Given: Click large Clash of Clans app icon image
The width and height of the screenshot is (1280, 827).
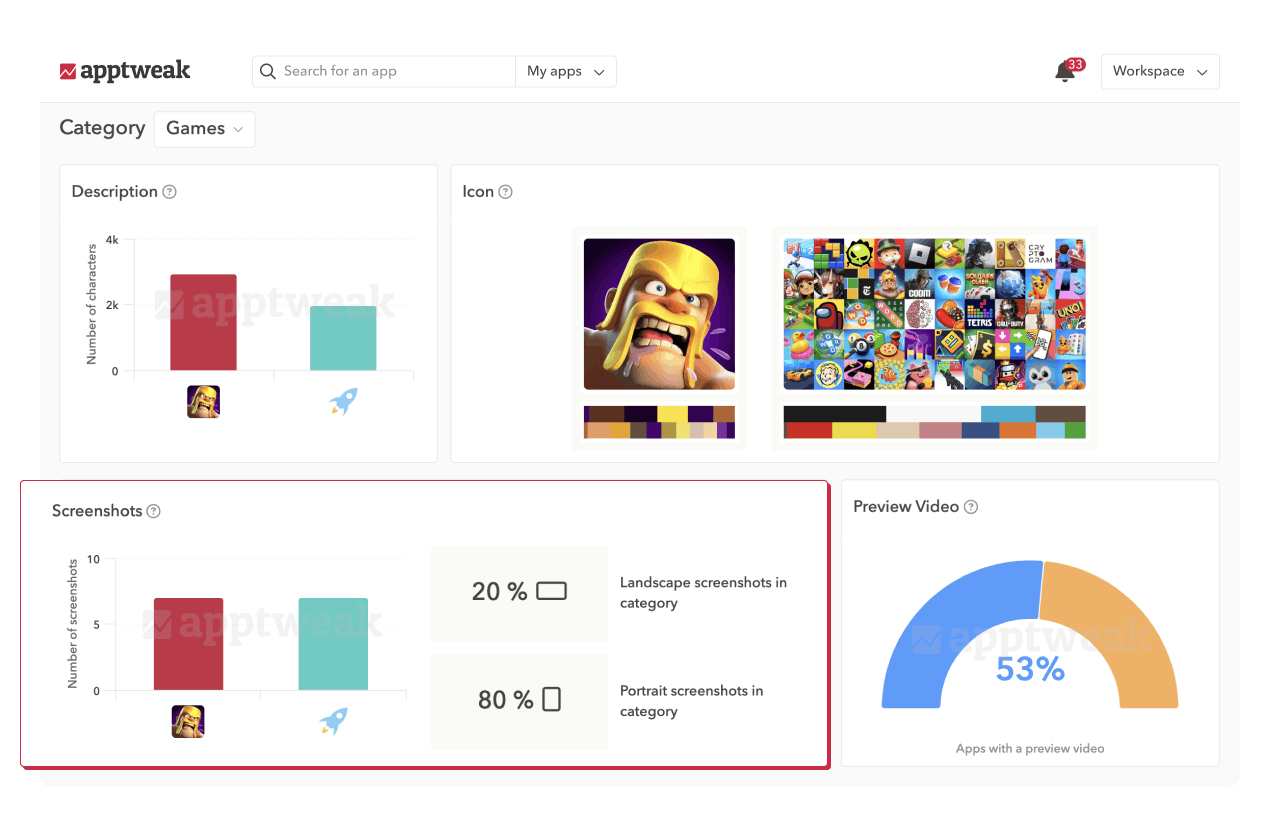Looking at the screenshot, I should pos(659,314).
